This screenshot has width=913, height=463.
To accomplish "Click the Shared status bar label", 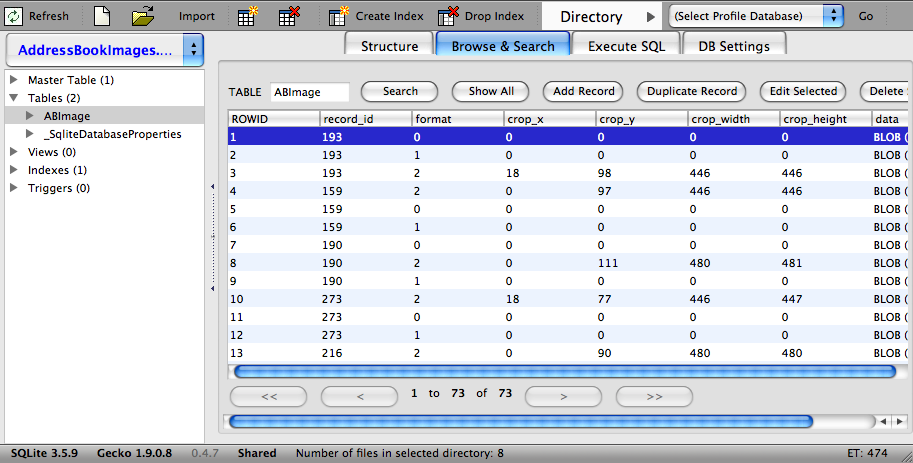I will [257, 453].
